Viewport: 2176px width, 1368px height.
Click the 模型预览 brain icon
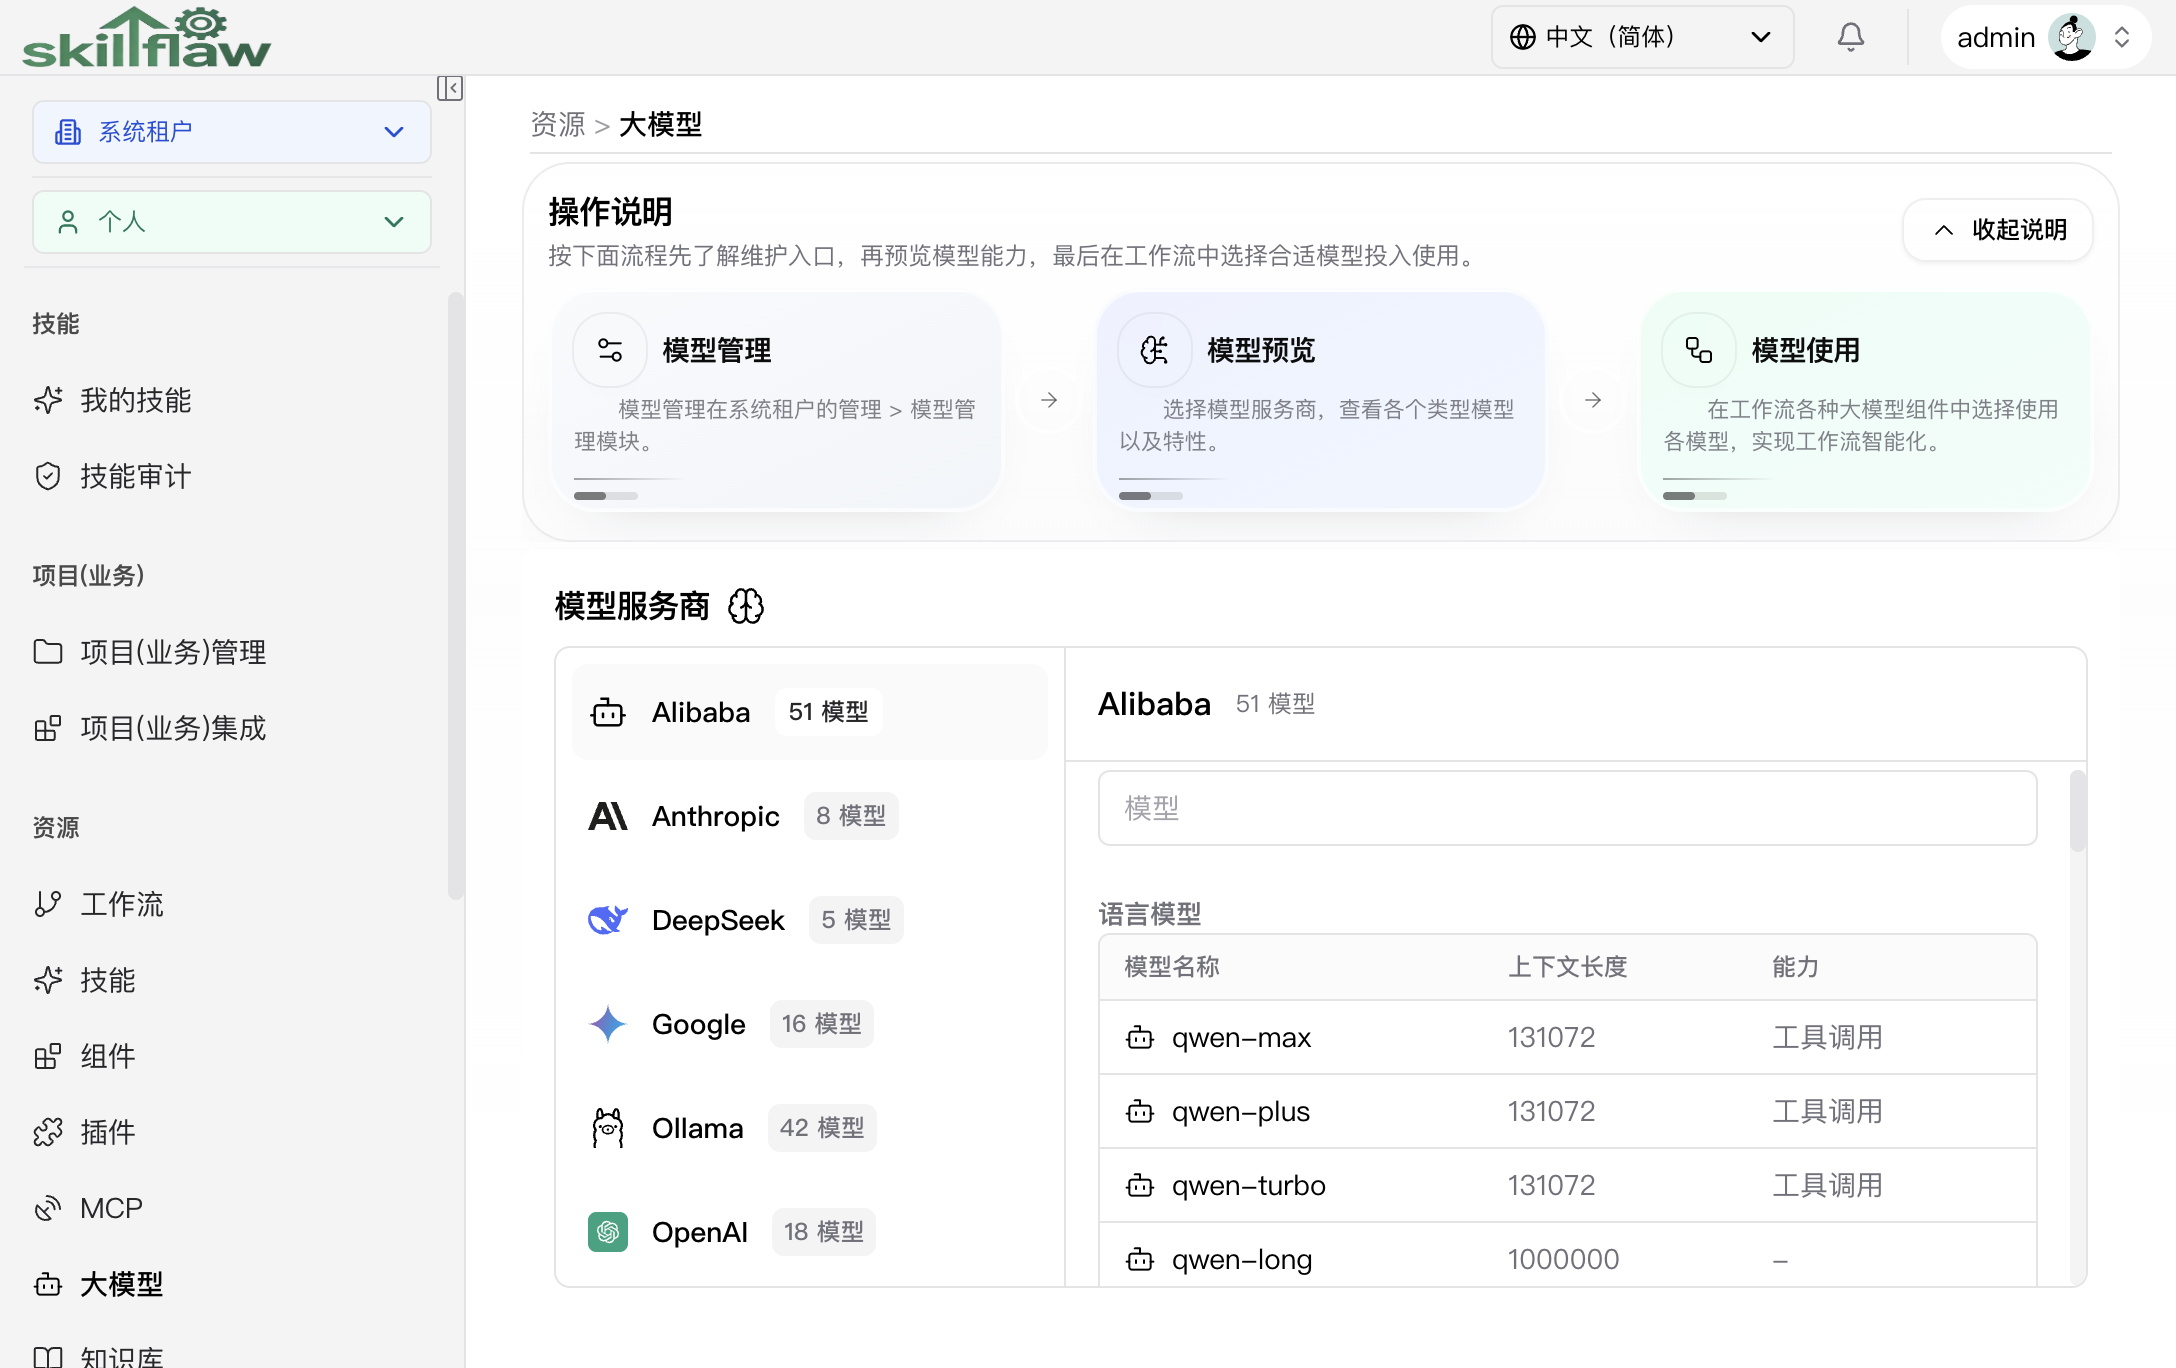(1154, 350)
